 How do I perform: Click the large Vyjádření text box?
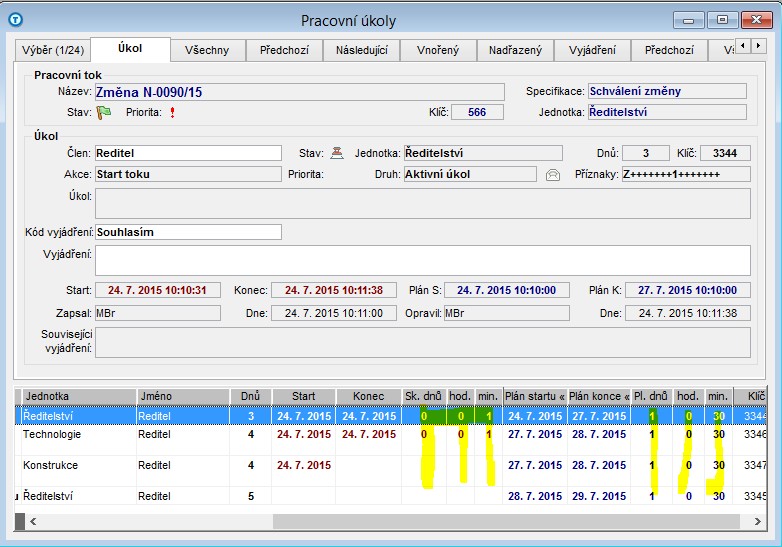[x=423, y=260]
